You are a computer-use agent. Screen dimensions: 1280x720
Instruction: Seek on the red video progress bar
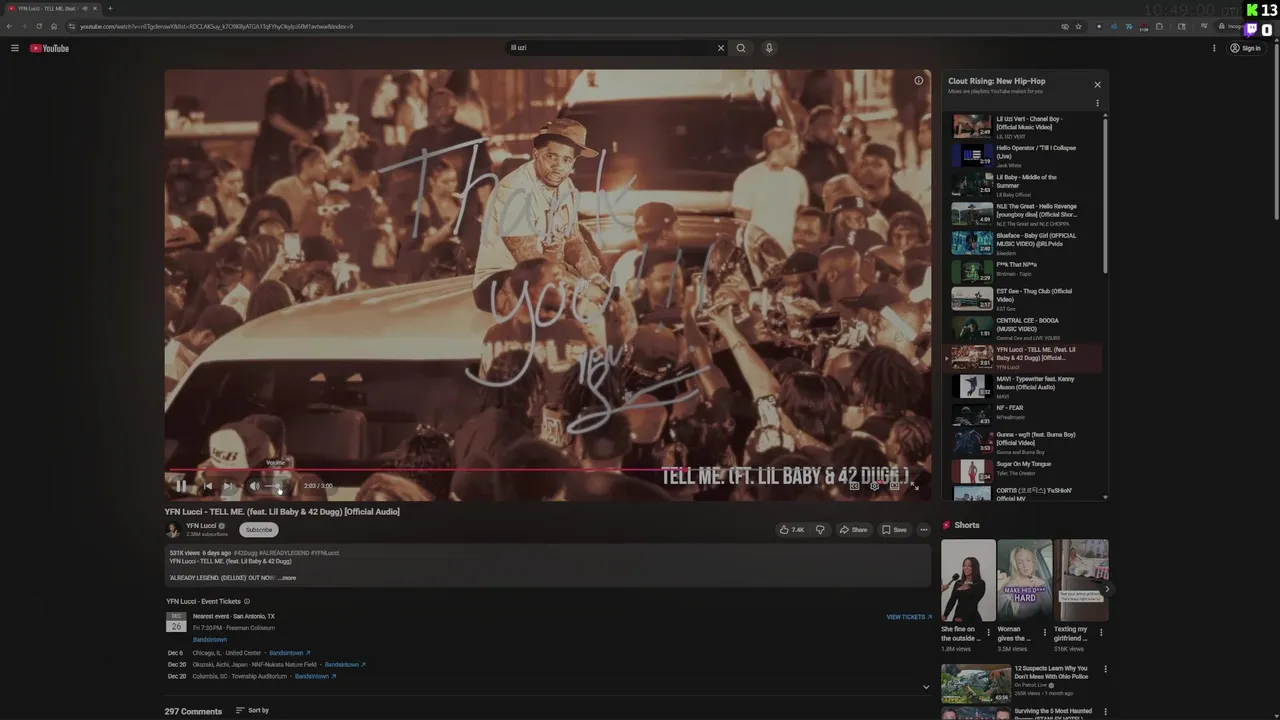[547, 469]
